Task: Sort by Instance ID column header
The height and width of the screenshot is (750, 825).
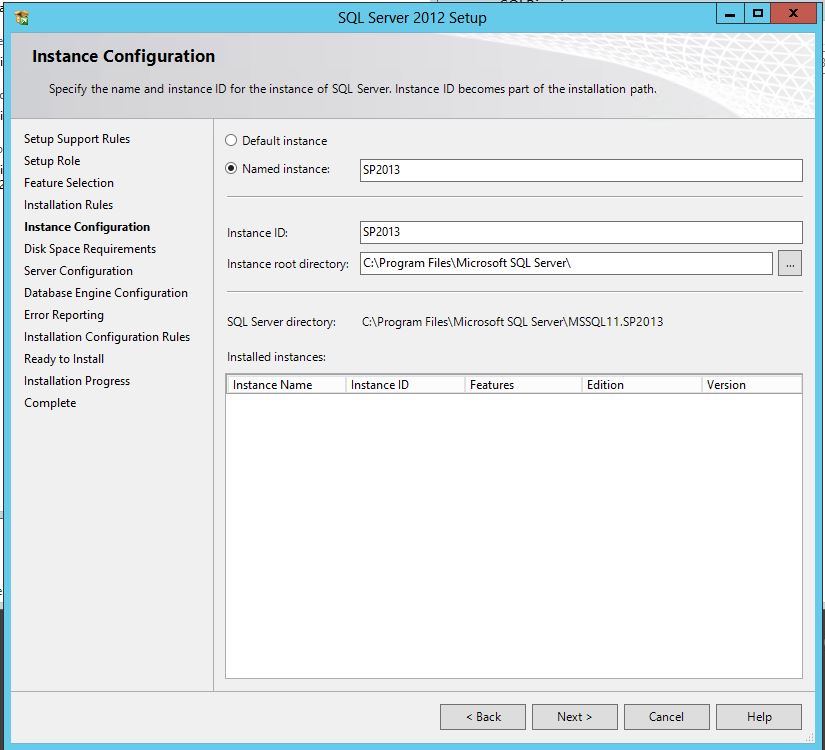Action: pos(405,385)
